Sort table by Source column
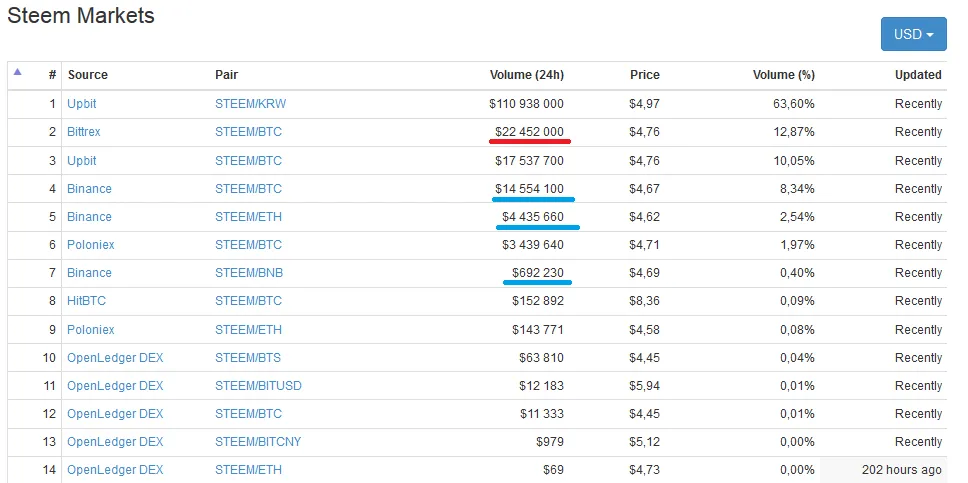Viewport: 968px width, 483px height. (88, 75)
